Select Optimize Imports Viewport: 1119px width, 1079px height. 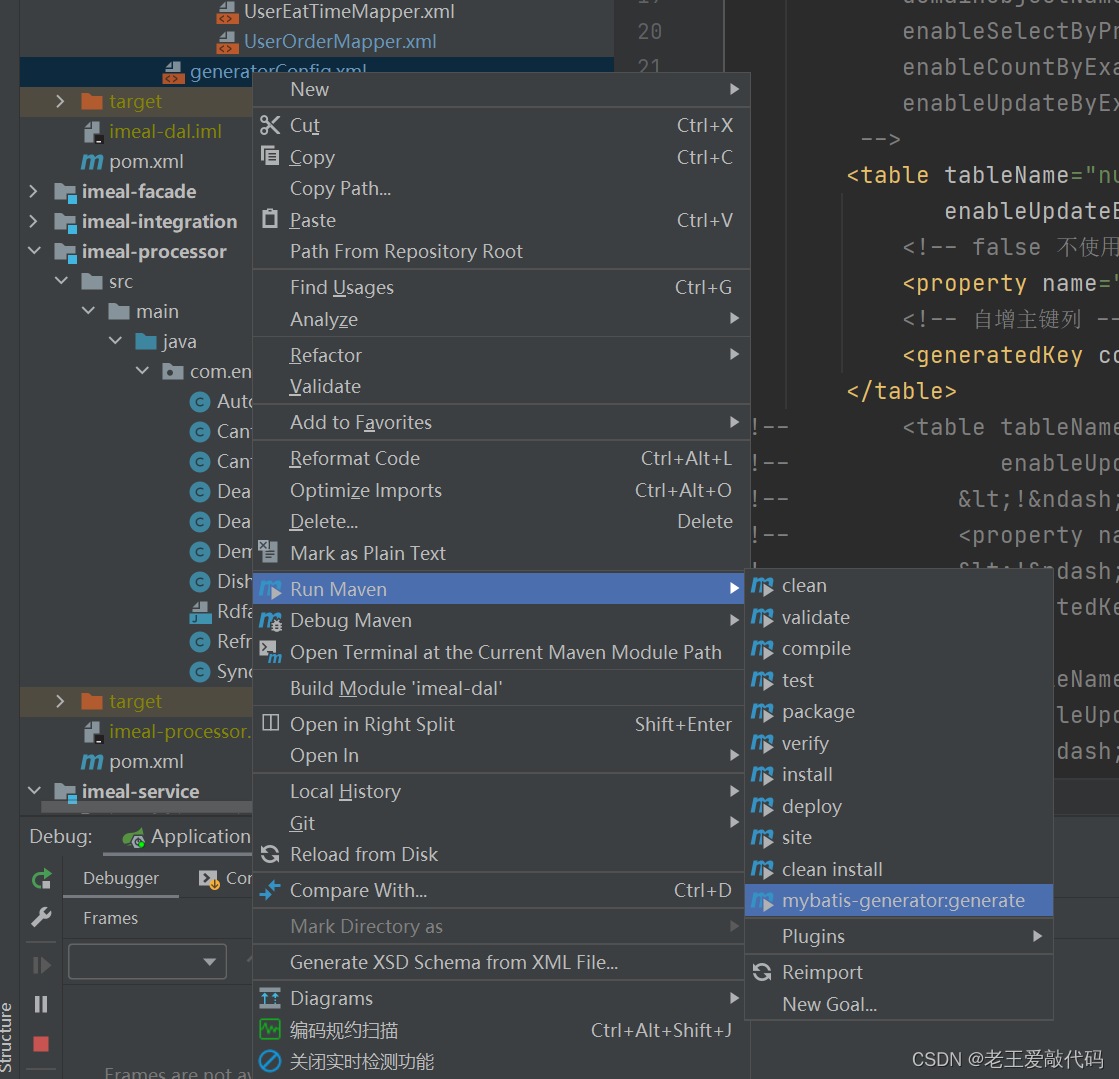click(501, 490)
